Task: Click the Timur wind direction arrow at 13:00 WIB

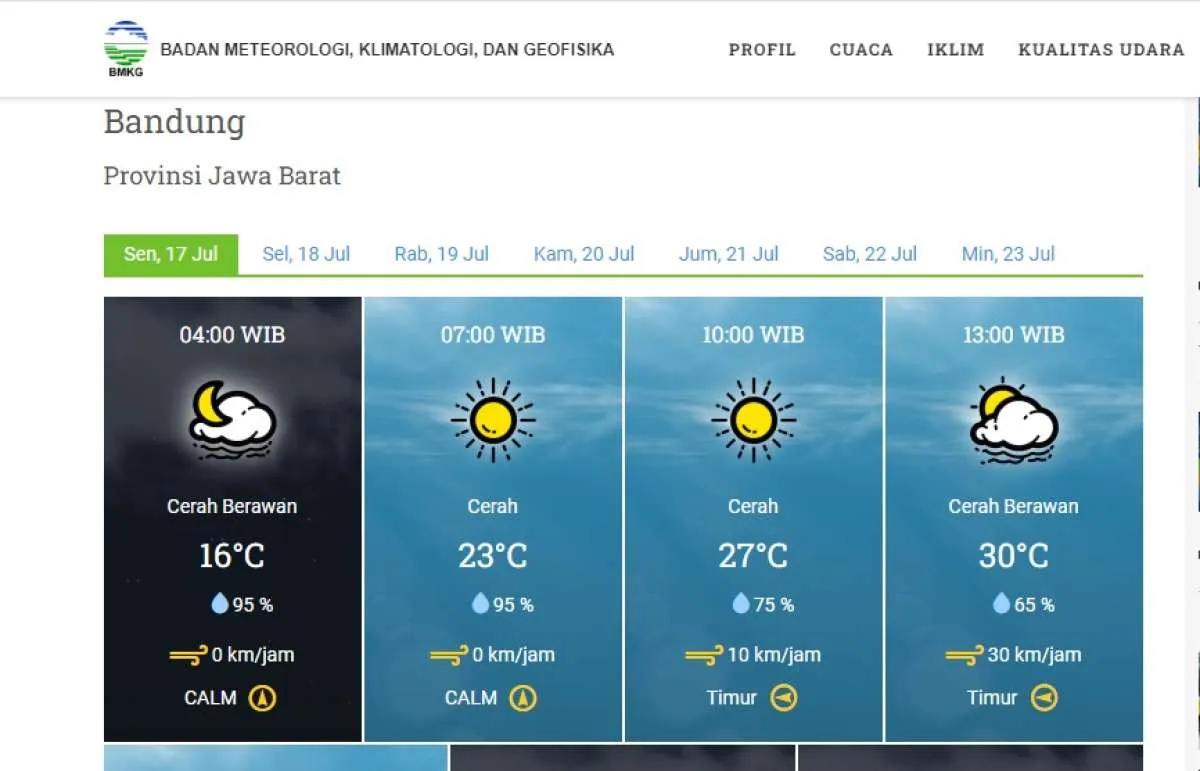Action: (1043, 698)
